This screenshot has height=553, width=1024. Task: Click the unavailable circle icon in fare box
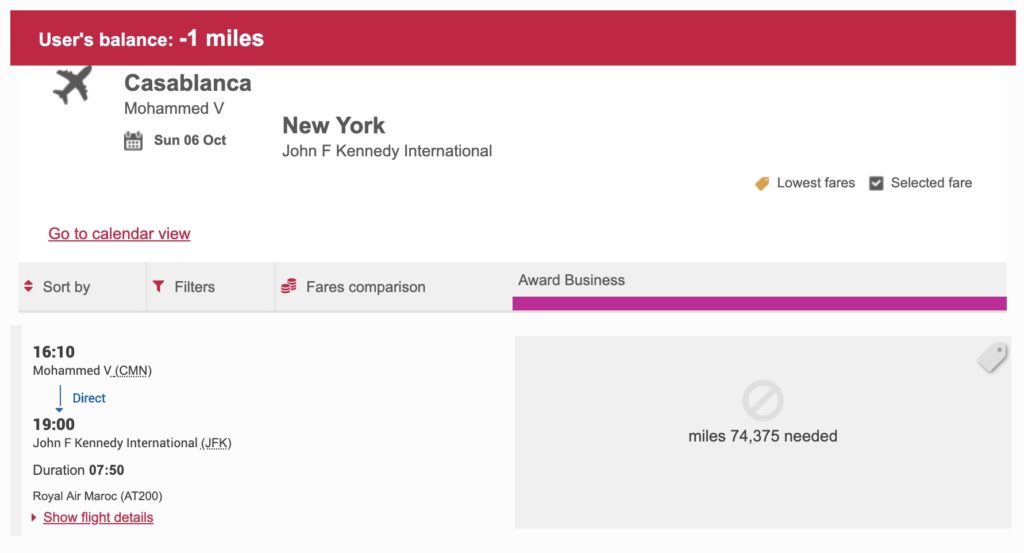point(762,401)
